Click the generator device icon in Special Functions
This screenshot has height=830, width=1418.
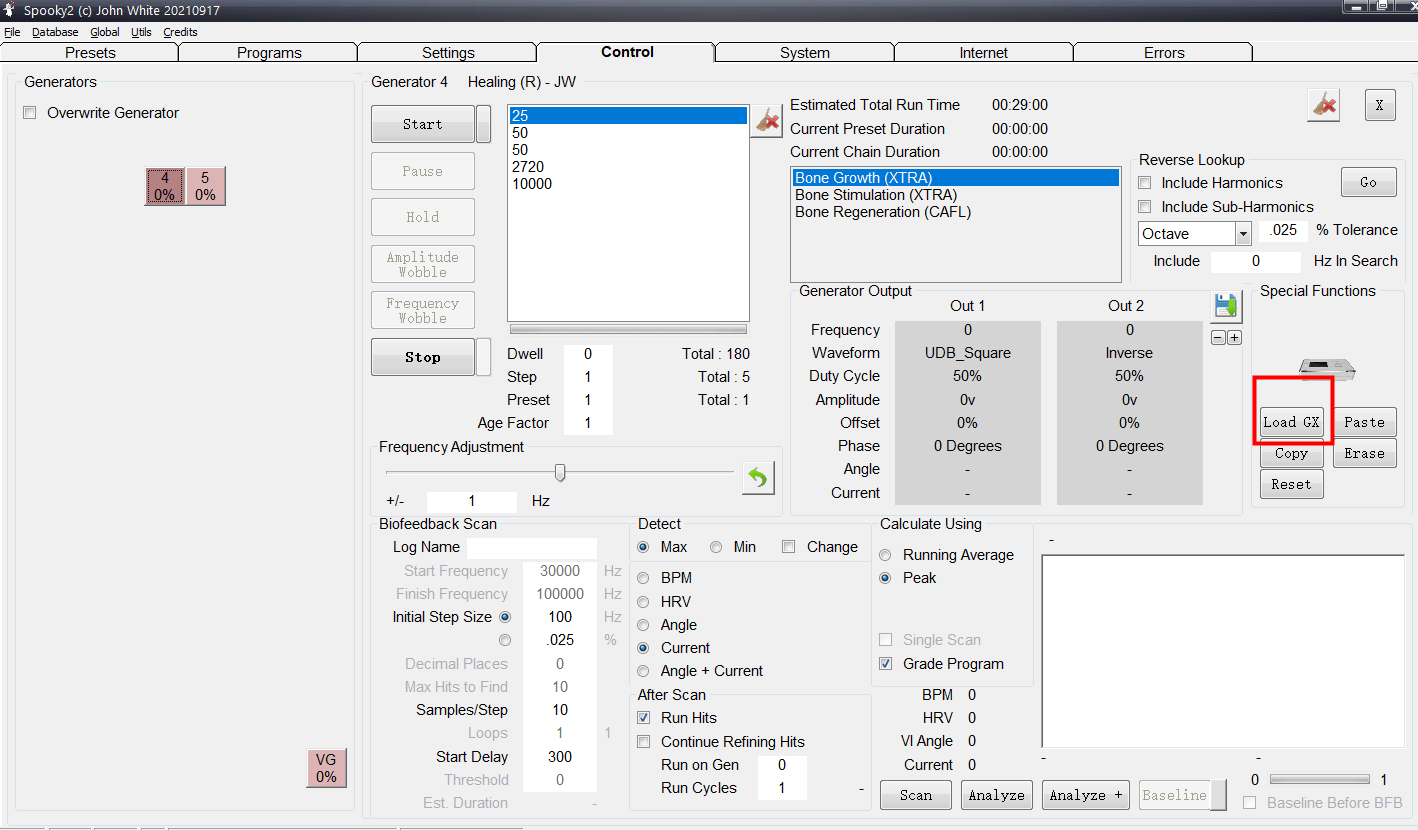[x=1327, y=369]
